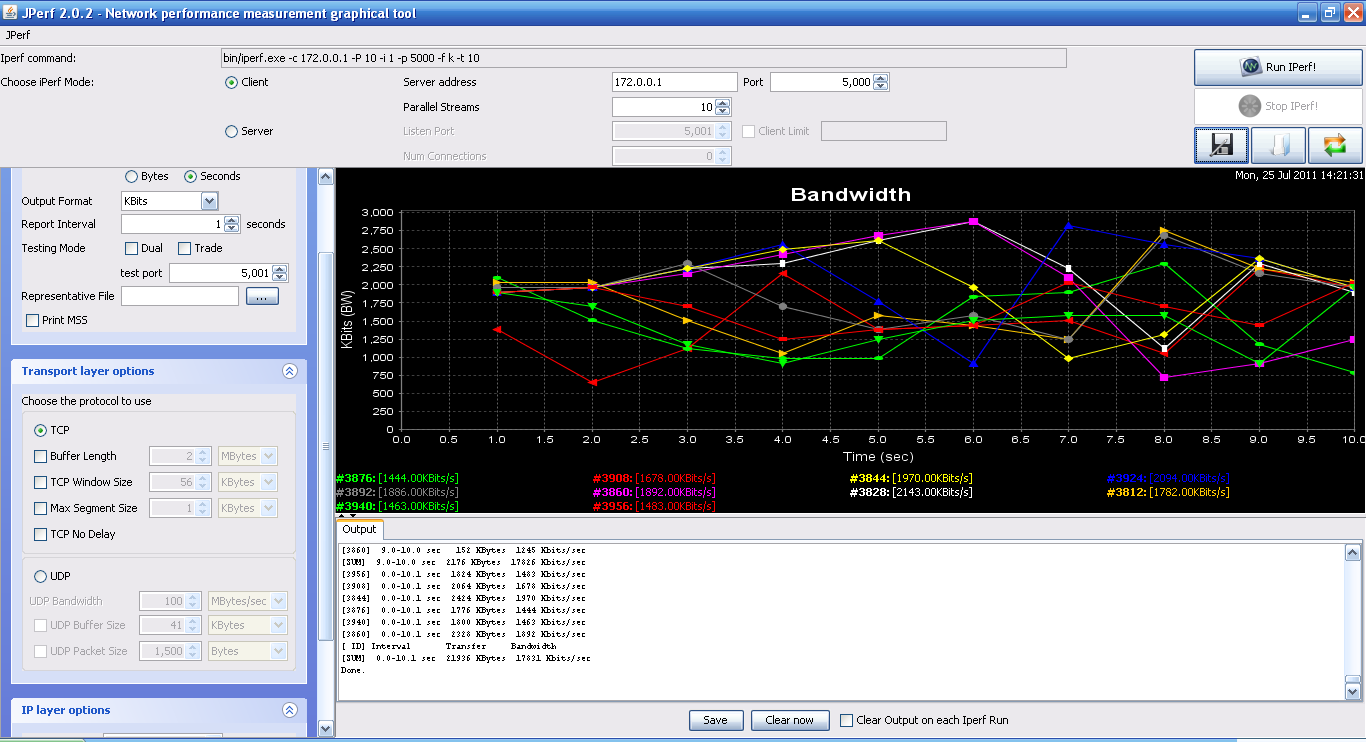This screenshot has width=1366, height=742.
Task: Open the Output Format dropdown
Action: pyautogui.click(x=209, y=201)
